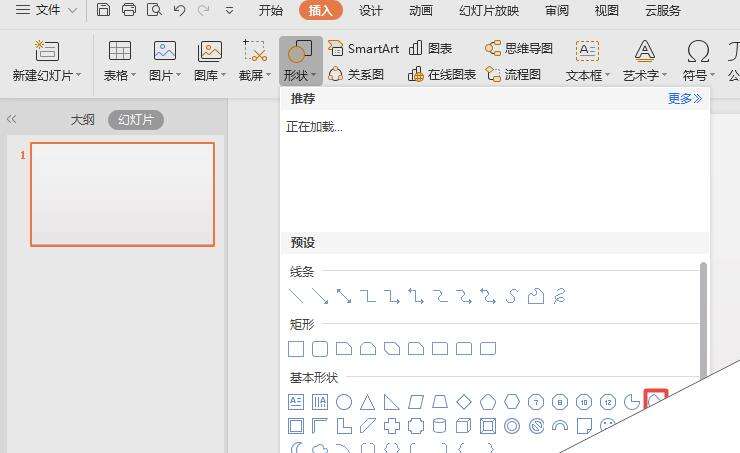Viewport: 740px width, 453px height.
Task: Choose the diamond basic shape
Action: coord(464,402)
